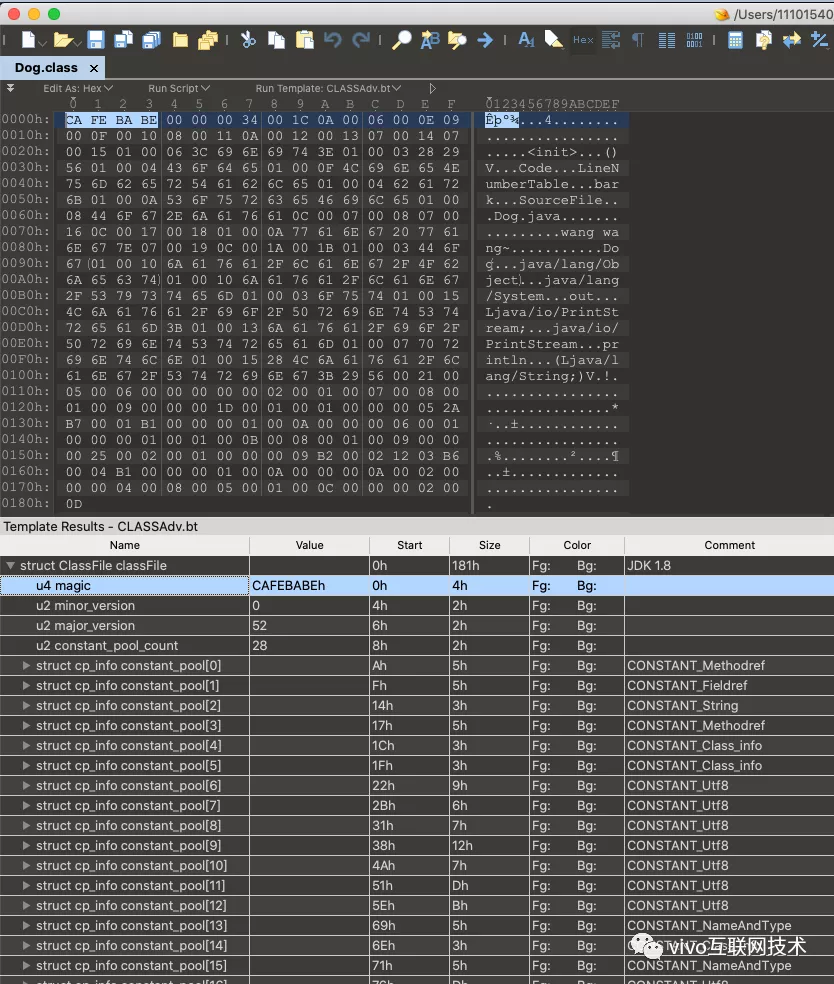The width and height of the screenshot is (834, 984).
Task: Expand constant_pool[6] struct row
Action: [x=26, y=786]
